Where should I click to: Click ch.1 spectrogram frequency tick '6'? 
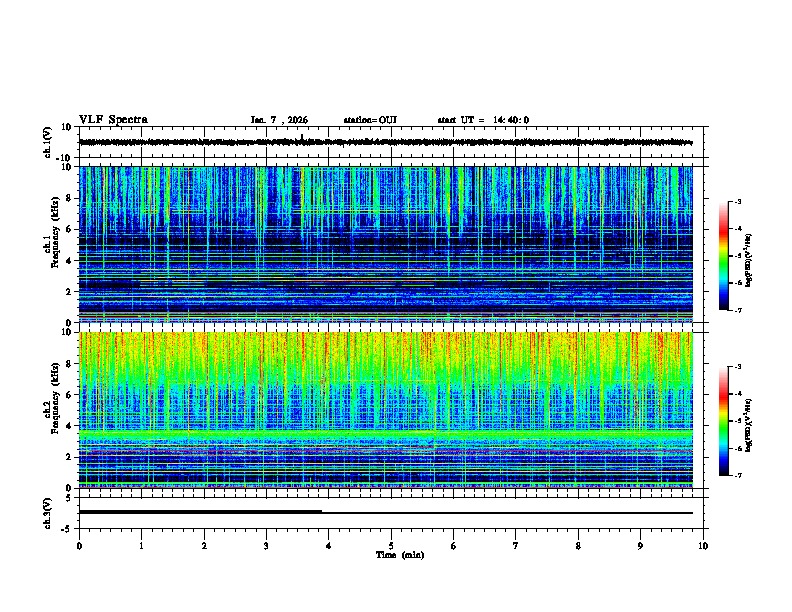[x=69, y=230]
